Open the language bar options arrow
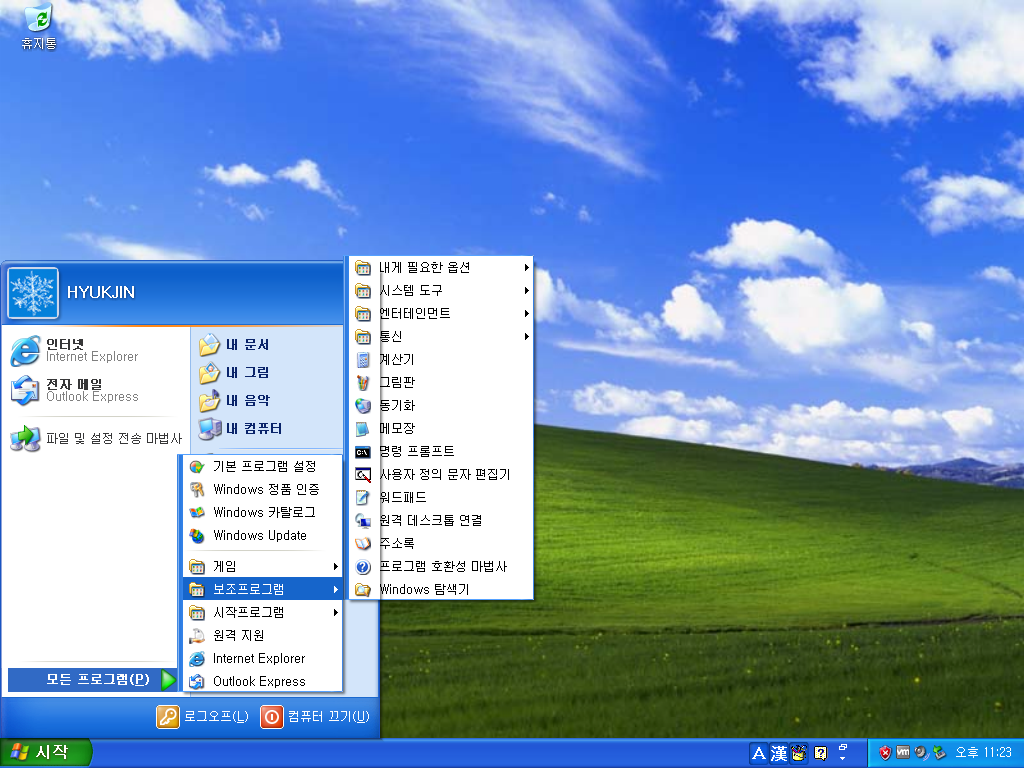The width and height of the screenshot is (1024, 768). [x=842, y=758]
